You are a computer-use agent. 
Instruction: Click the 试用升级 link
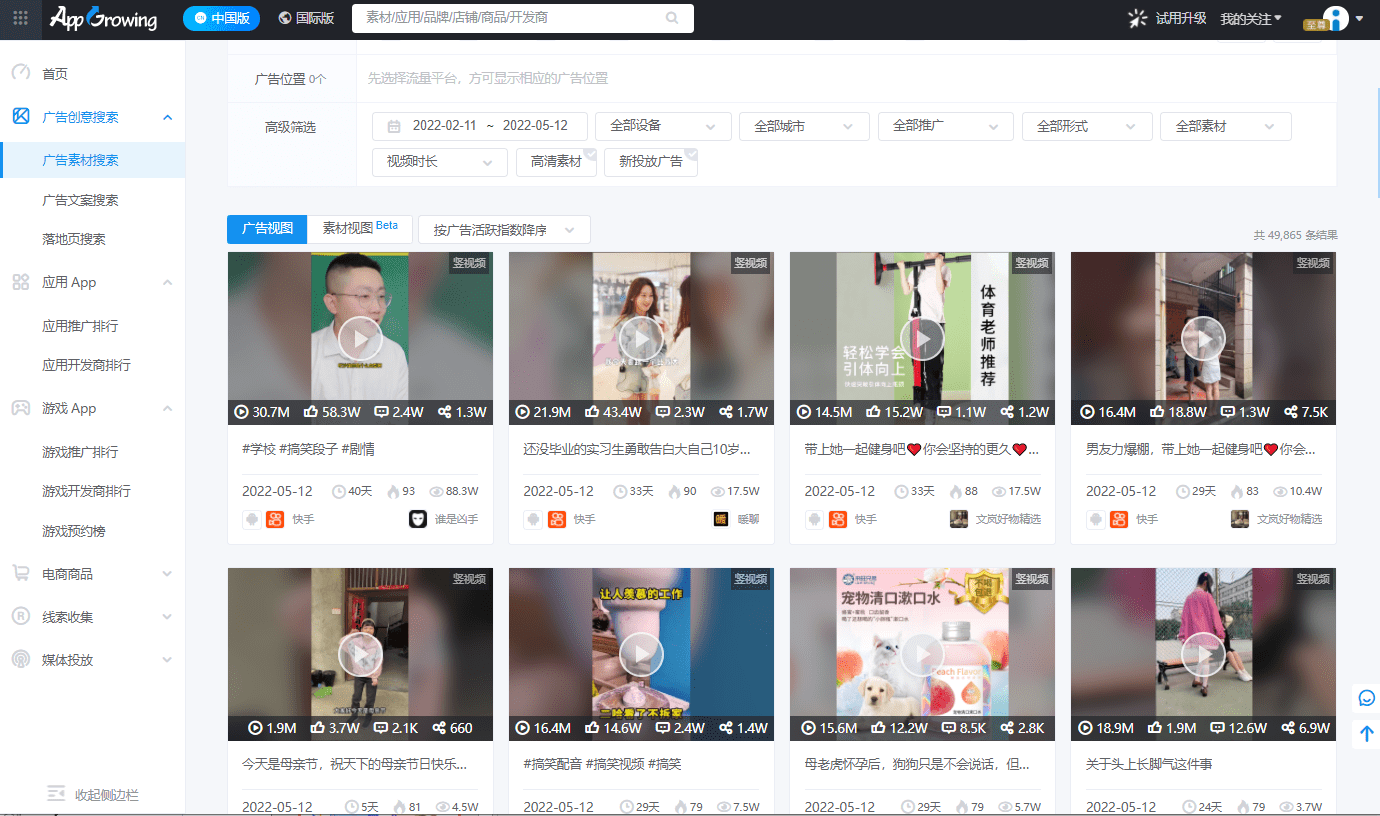pos(1167,18)
